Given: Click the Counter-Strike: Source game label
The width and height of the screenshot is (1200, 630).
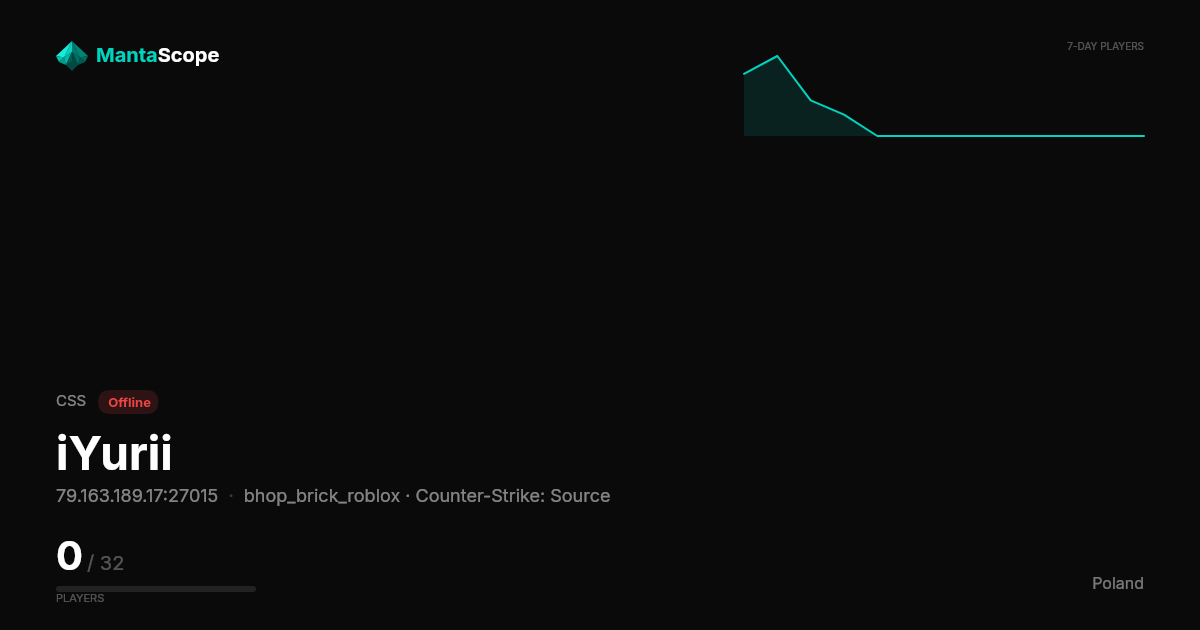Looking at the screenshot, I should (513, 496).
